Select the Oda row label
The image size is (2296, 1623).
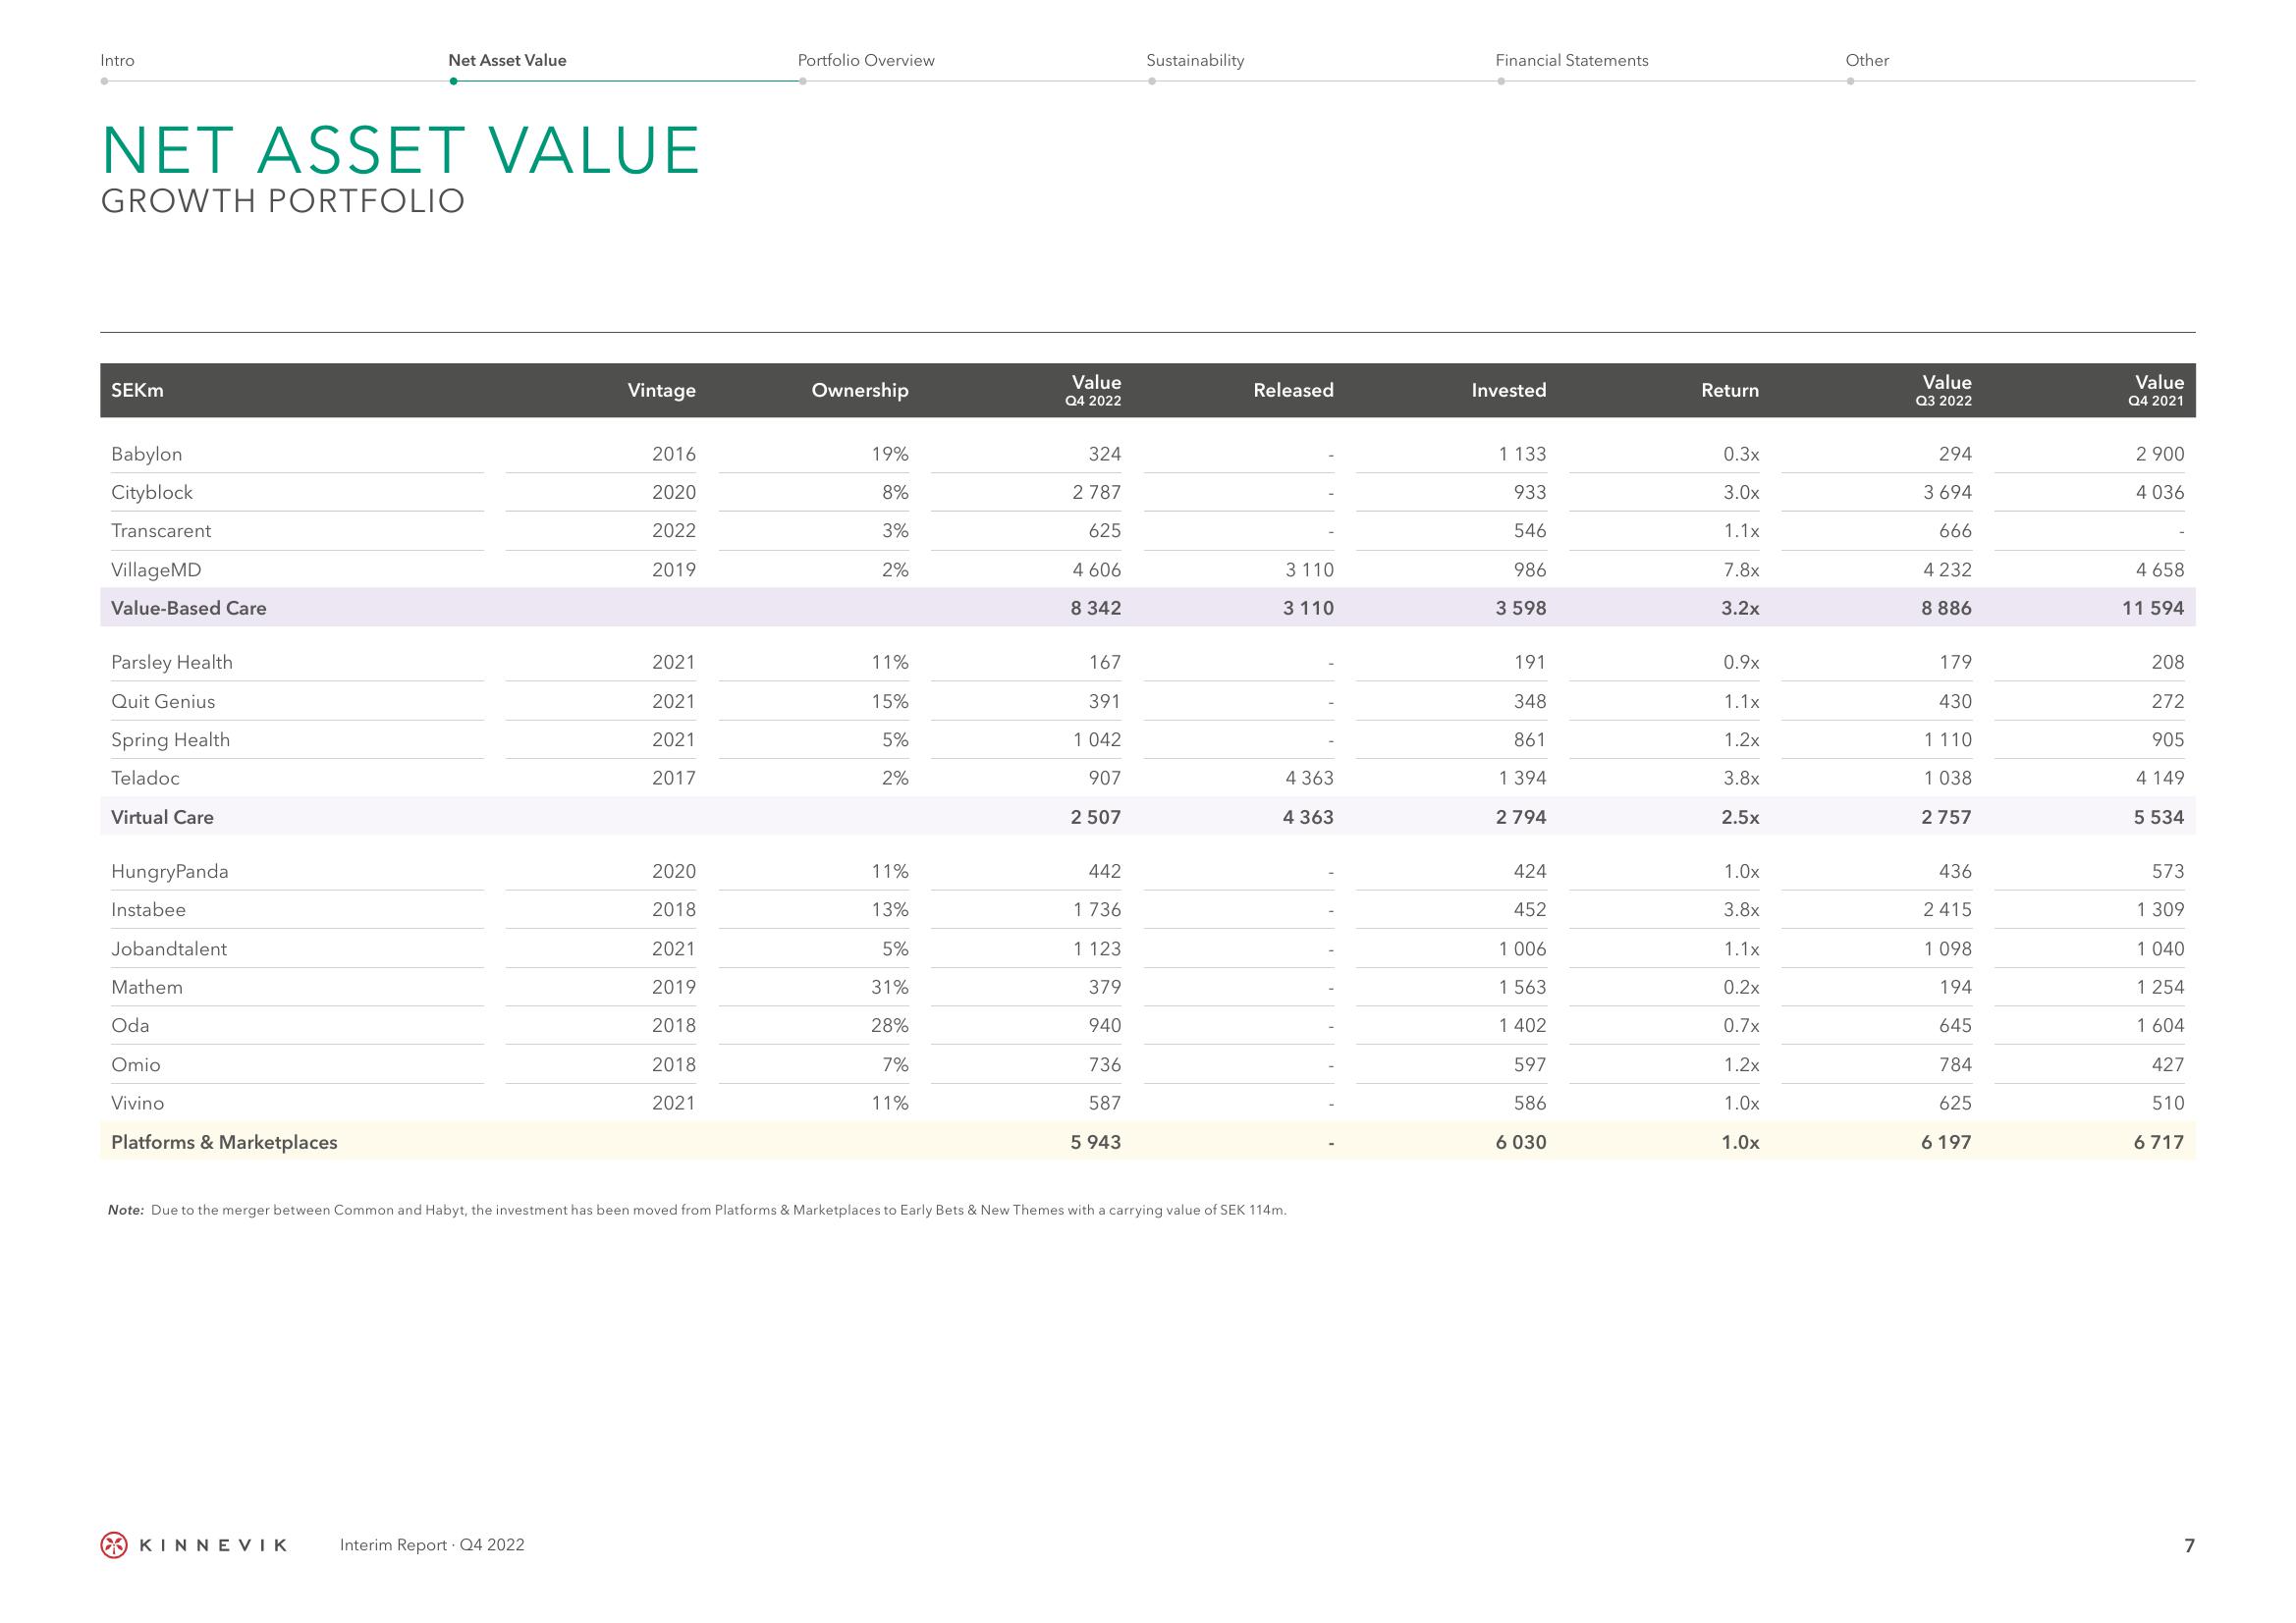[x=130, y=1025]
